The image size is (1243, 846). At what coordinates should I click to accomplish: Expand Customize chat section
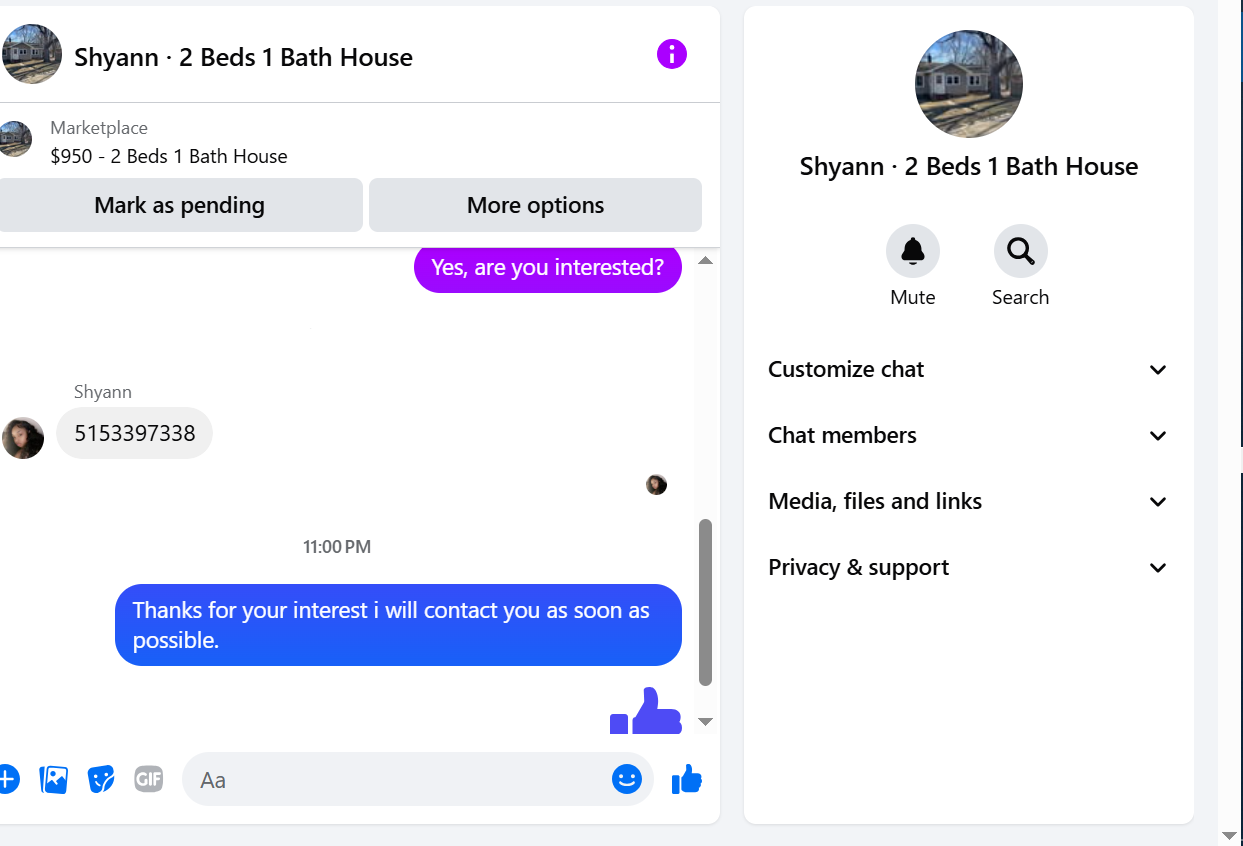pos(967,370)
